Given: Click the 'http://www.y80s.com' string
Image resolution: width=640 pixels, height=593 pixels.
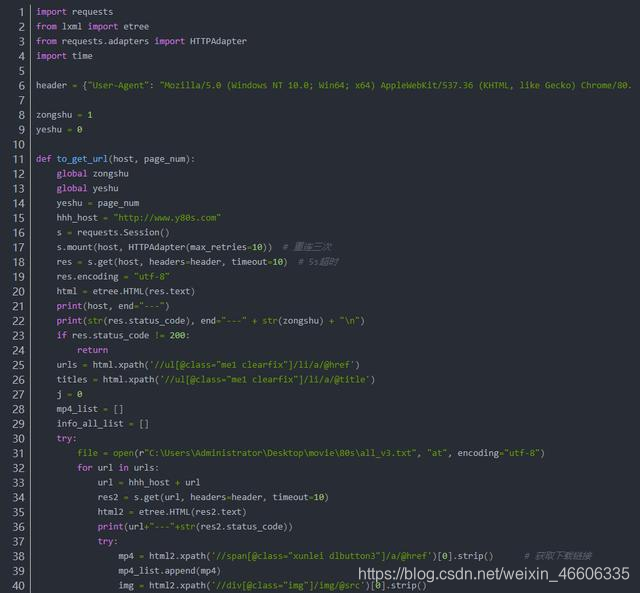Looking at the screenshot, I should (x=167, y=218).
